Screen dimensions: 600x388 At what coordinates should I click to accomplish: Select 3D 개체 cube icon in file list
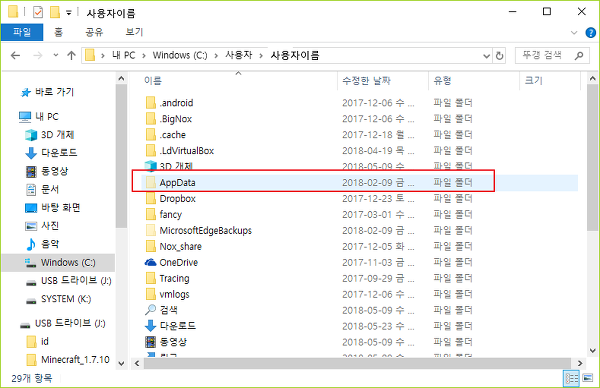point(151,166)
